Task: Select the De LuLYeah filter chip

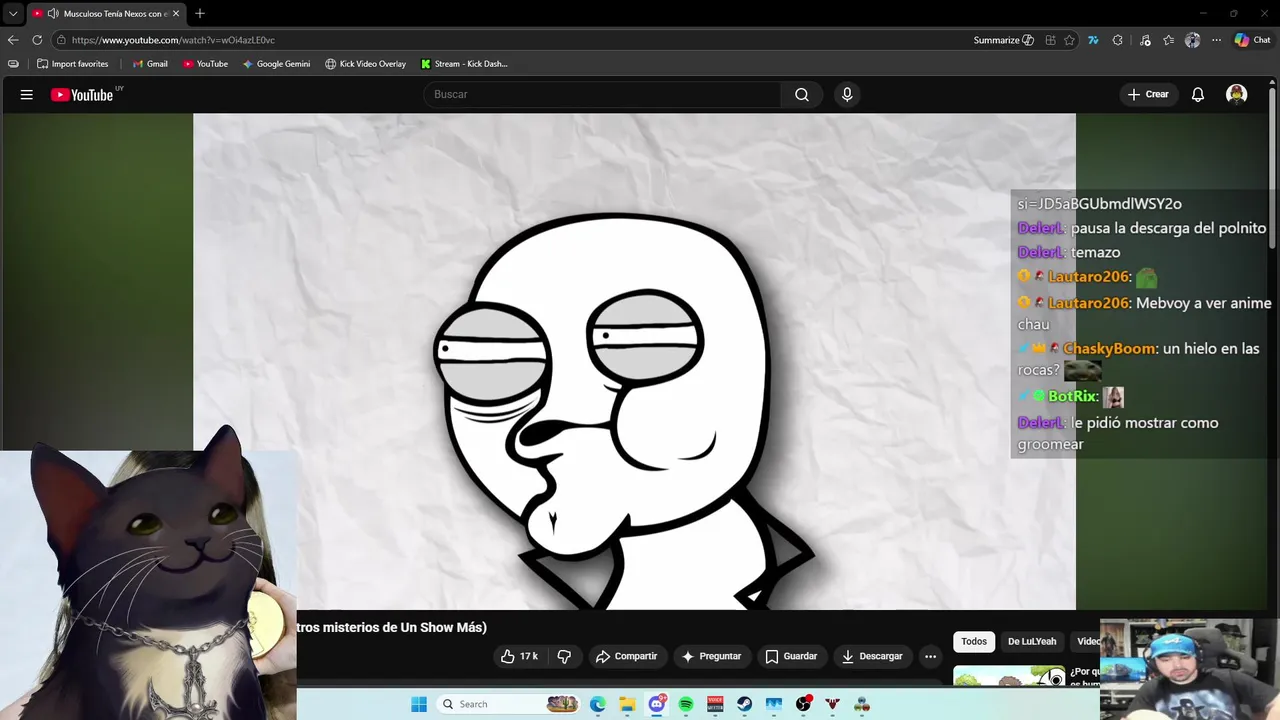Action: pyautogui.click(x=1032, y=641)
